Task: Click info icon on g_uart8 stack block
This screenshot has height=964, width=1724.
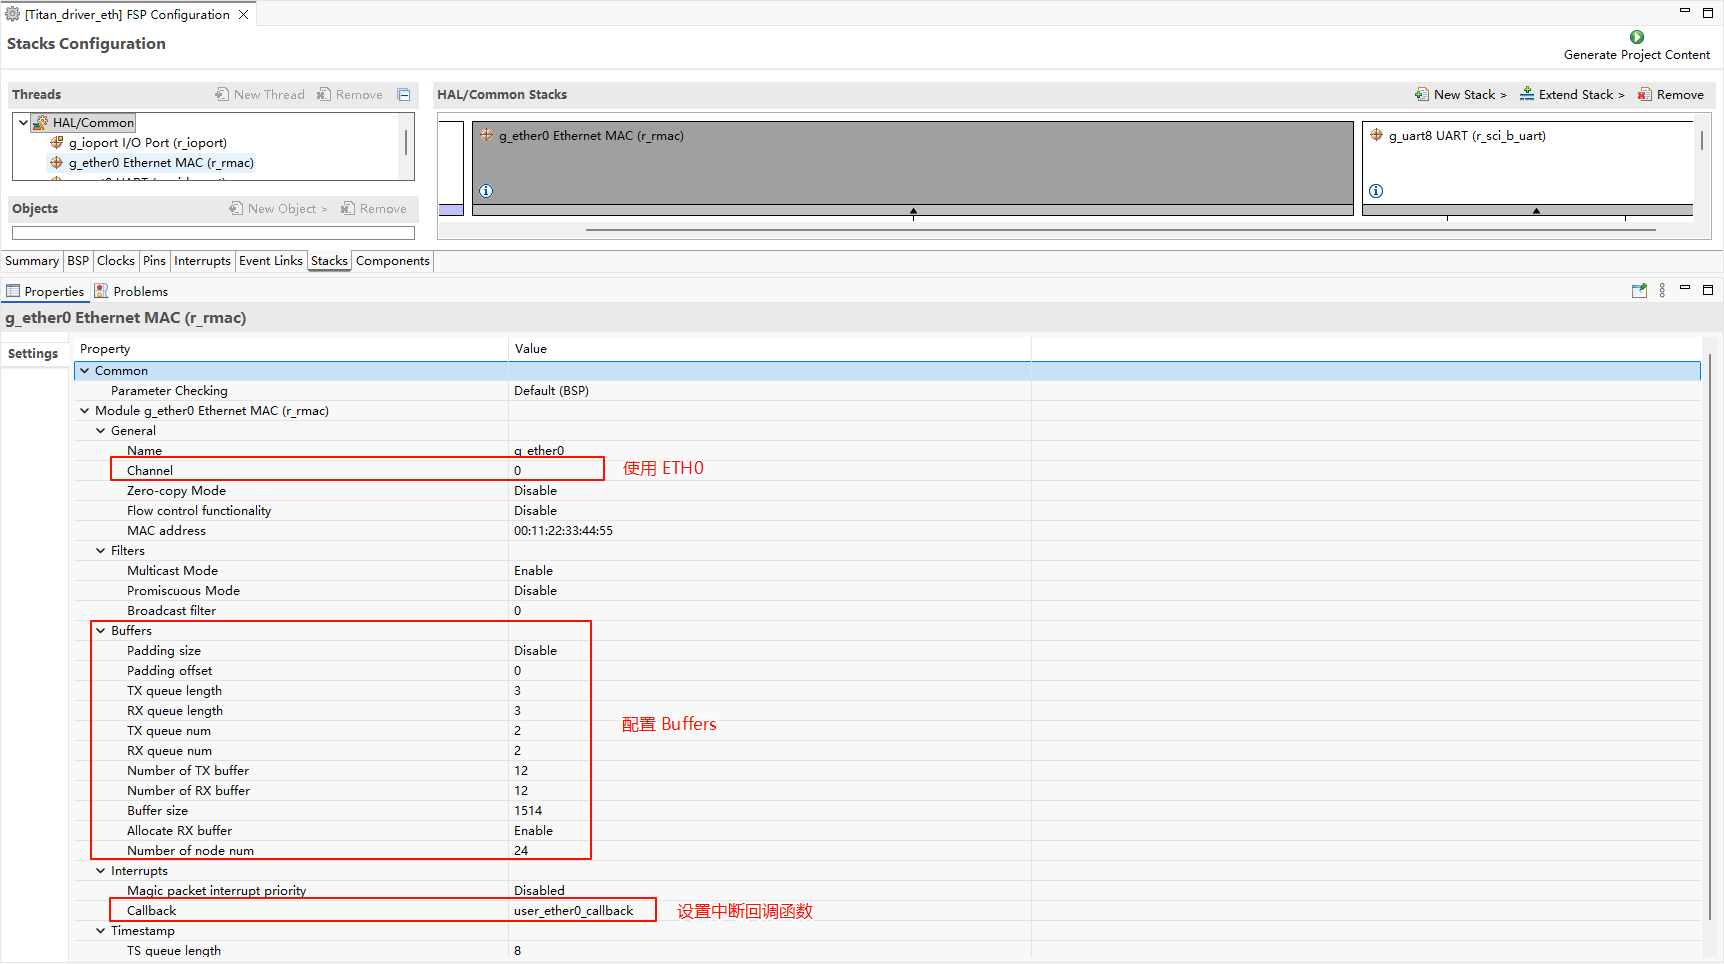Action: tap(1376, 191)
